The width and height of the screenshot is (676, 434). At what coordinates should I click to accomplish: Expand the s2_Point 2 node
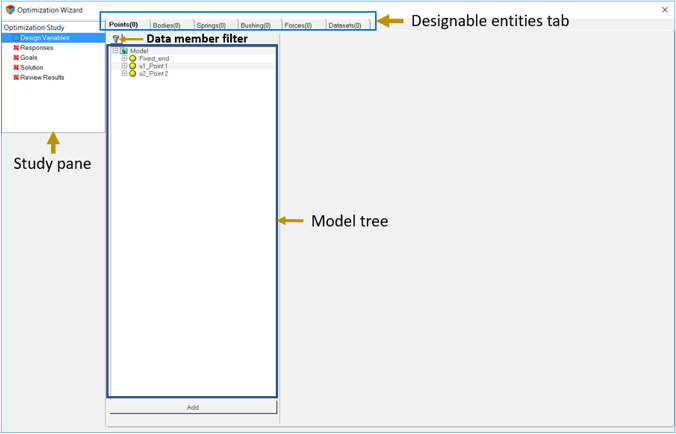click(124, 74)
